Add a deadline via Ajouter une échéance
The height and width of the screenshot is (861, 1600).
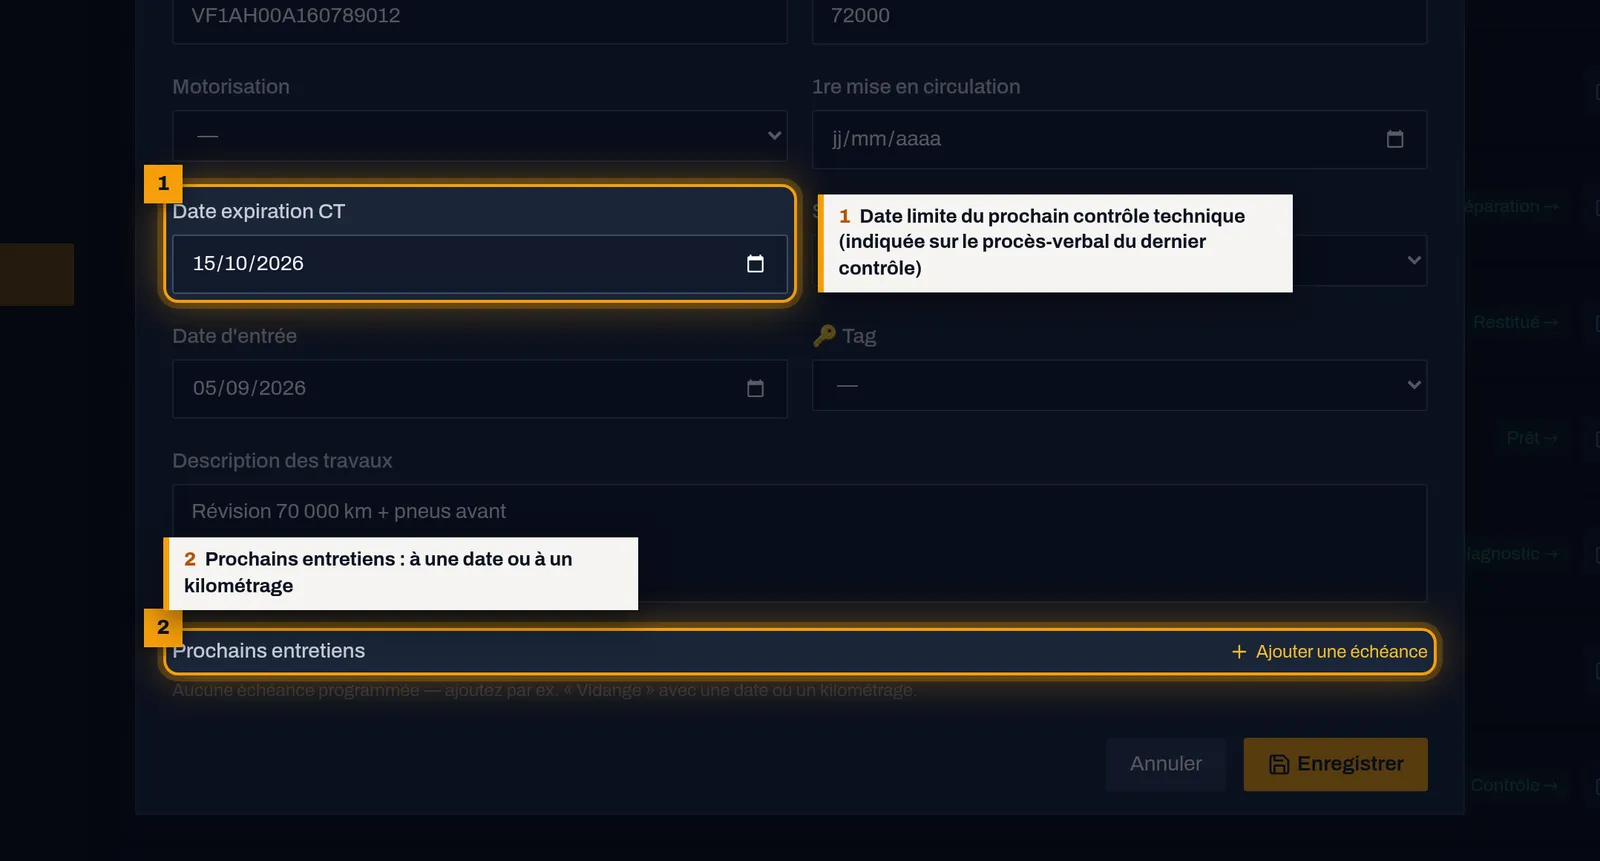point(1329,652)
